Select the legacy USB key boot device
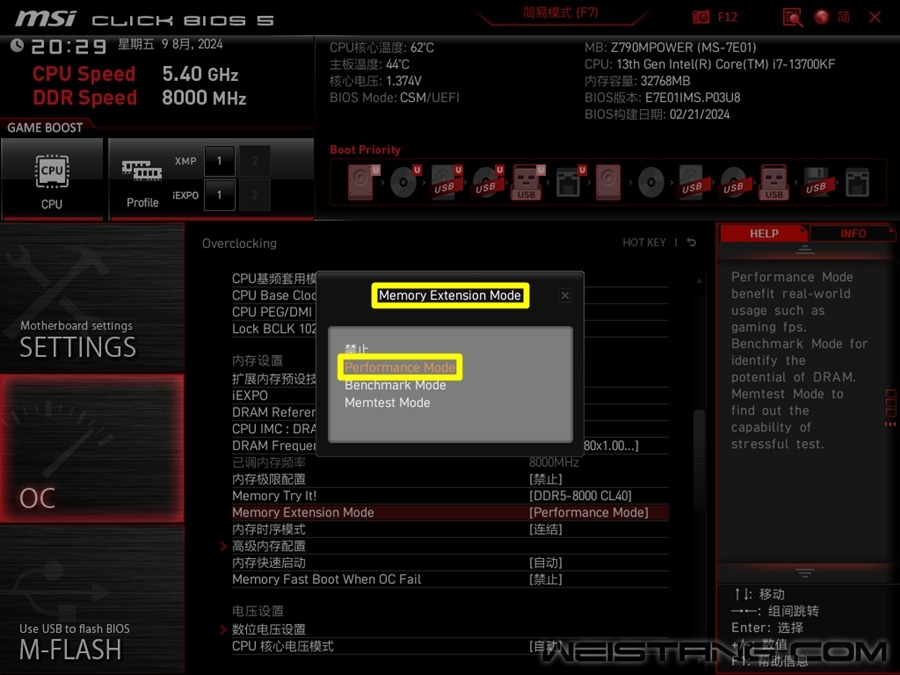 [774, 182]
